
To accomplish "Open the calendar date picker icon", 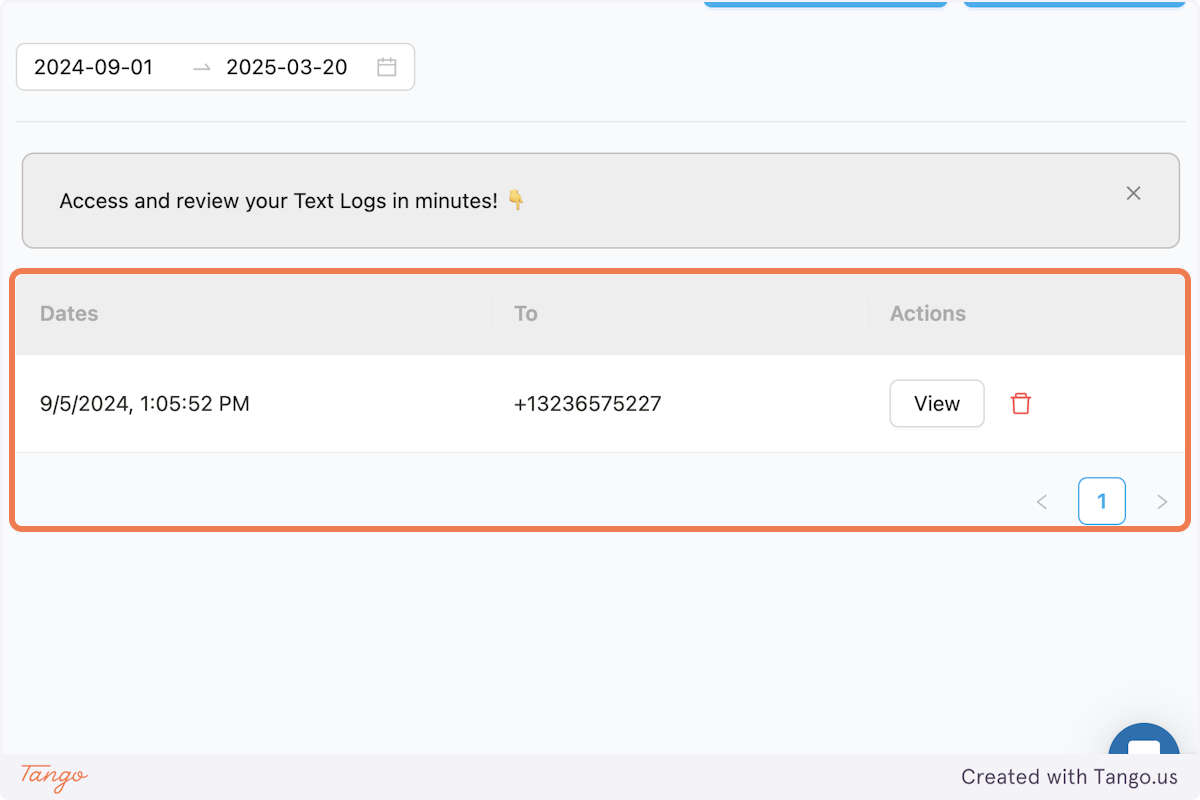I will tap(388, 66).
